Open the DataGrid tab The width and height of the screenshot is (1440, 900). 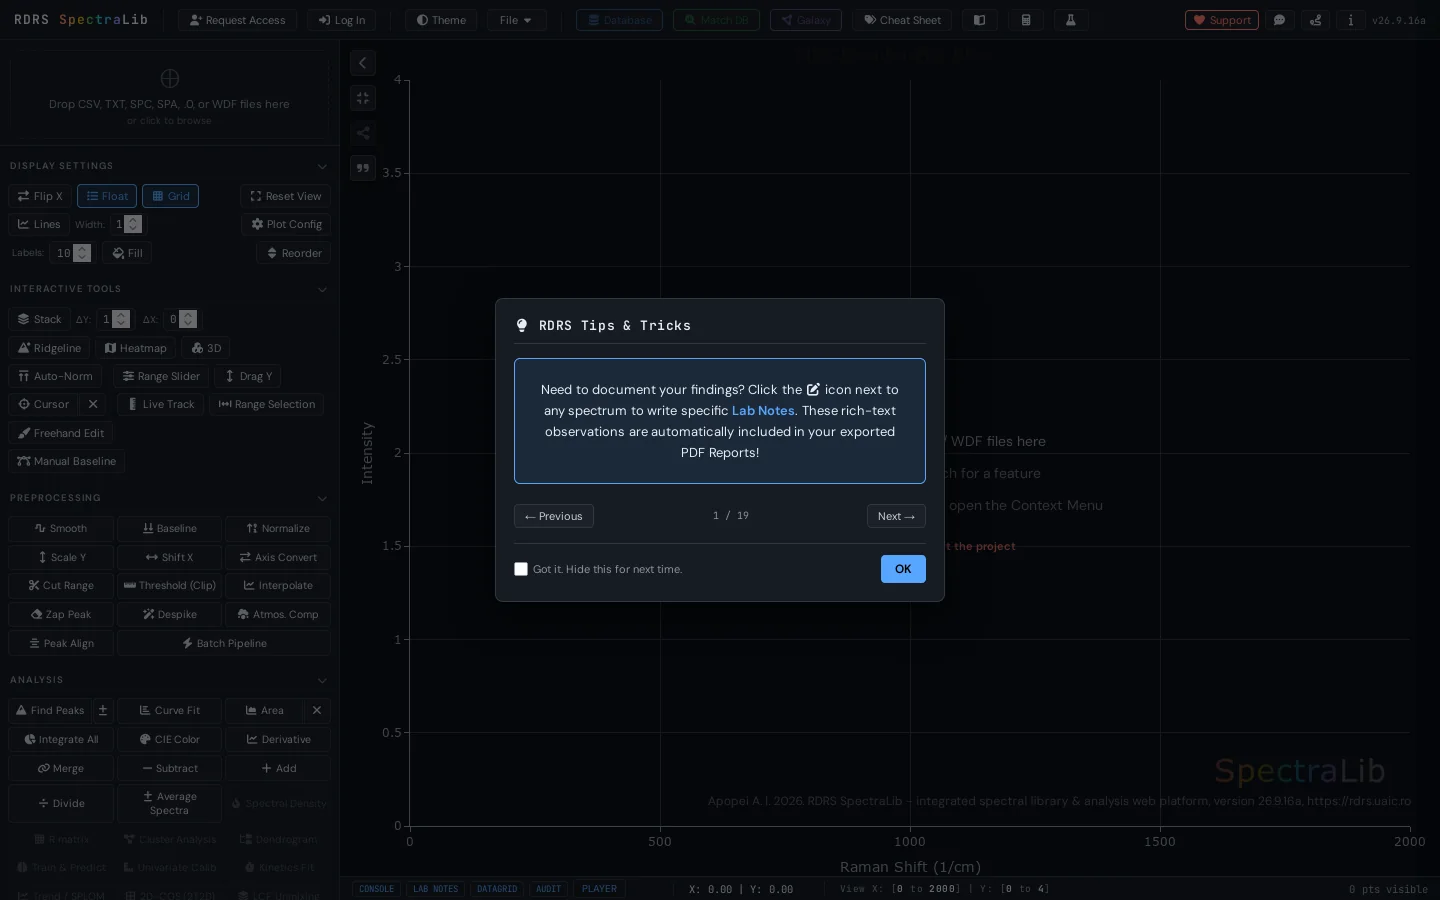pos(497,889)
